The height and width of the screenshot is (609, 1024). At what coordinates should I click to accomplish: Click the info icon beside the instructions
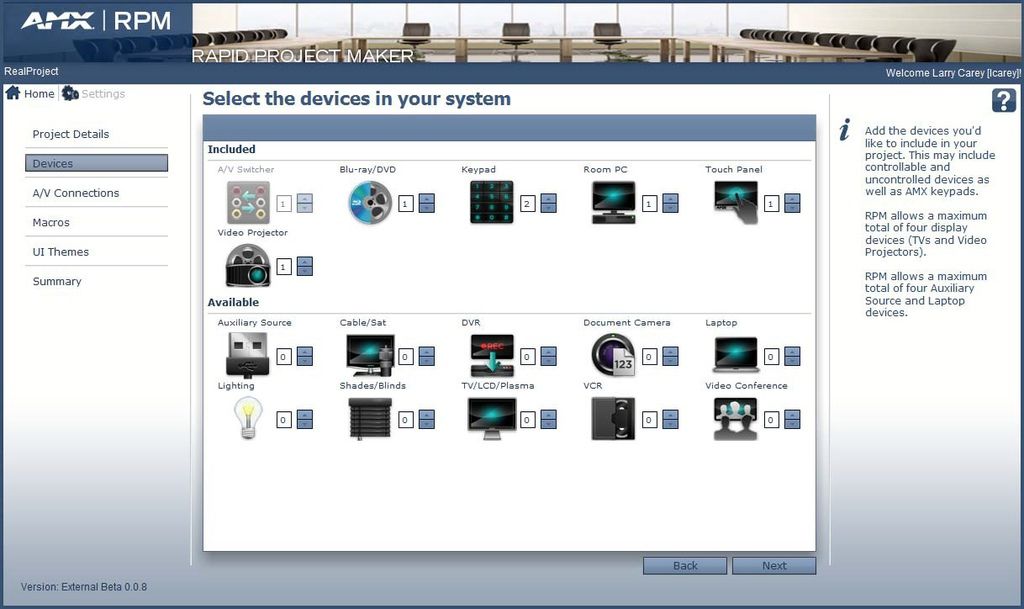coord(844,129)
